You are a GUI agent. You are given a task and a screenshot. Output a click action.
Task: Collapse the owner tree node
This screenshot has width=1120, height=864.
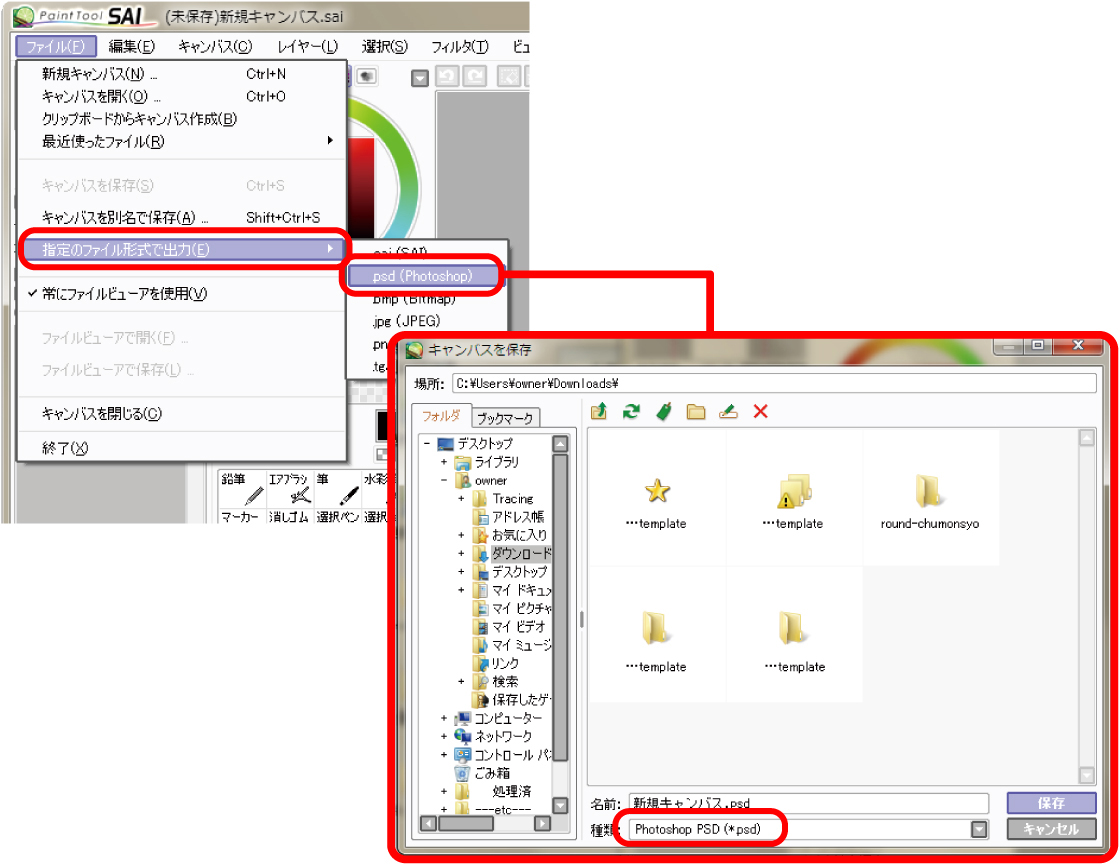tap(444, 481)
